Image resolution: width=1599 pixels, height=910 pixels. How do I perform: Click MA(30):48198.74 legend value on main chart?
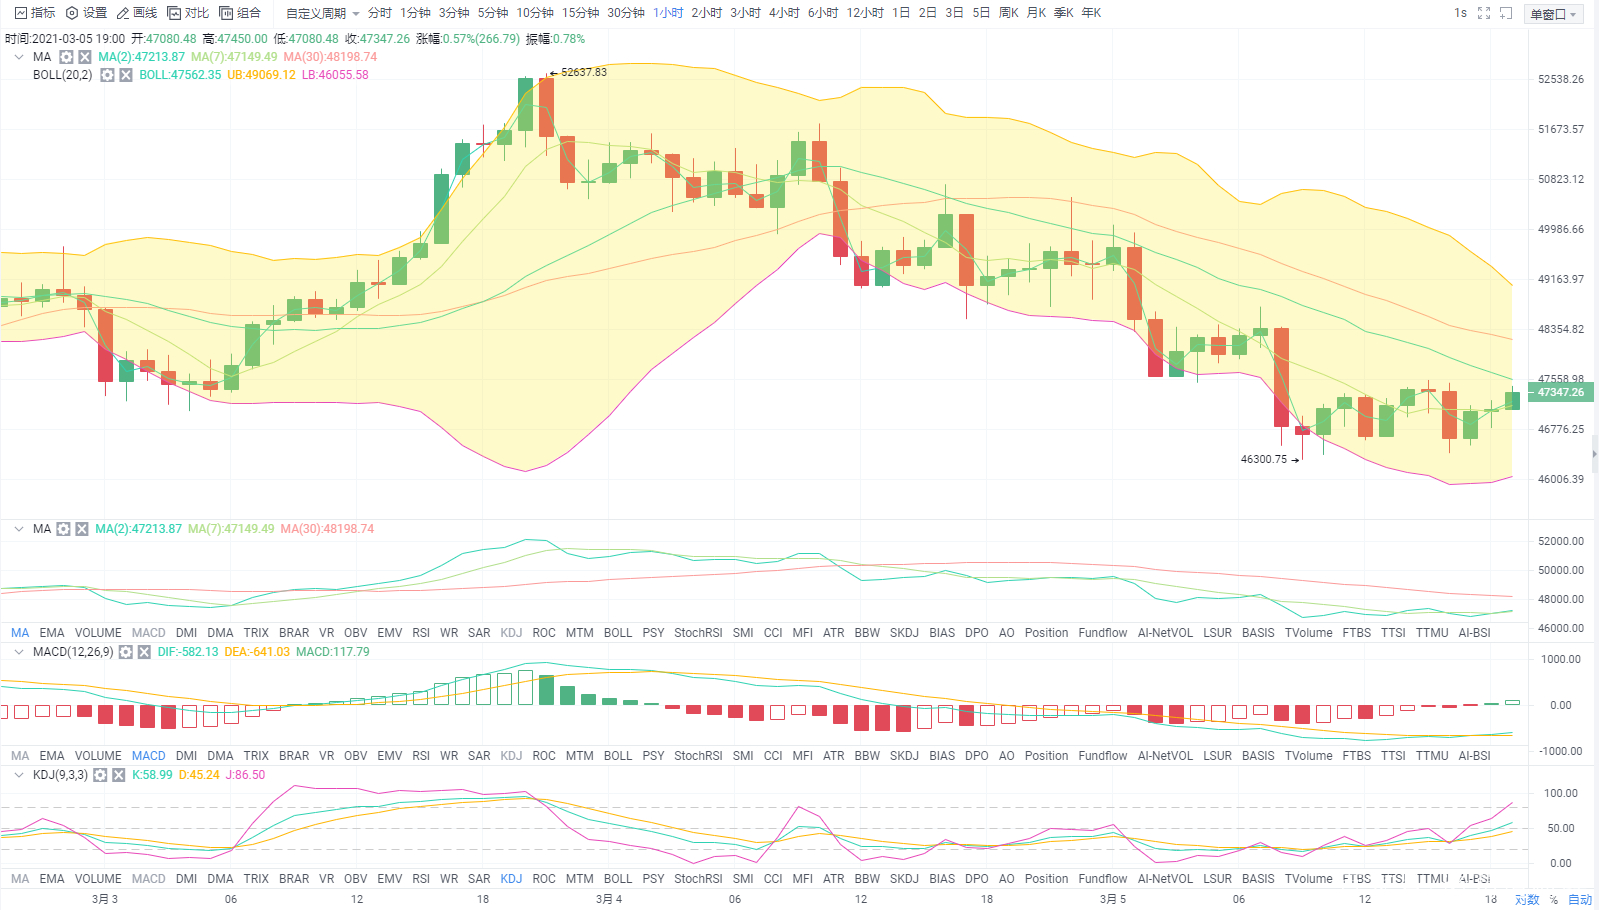coord(330,57)
